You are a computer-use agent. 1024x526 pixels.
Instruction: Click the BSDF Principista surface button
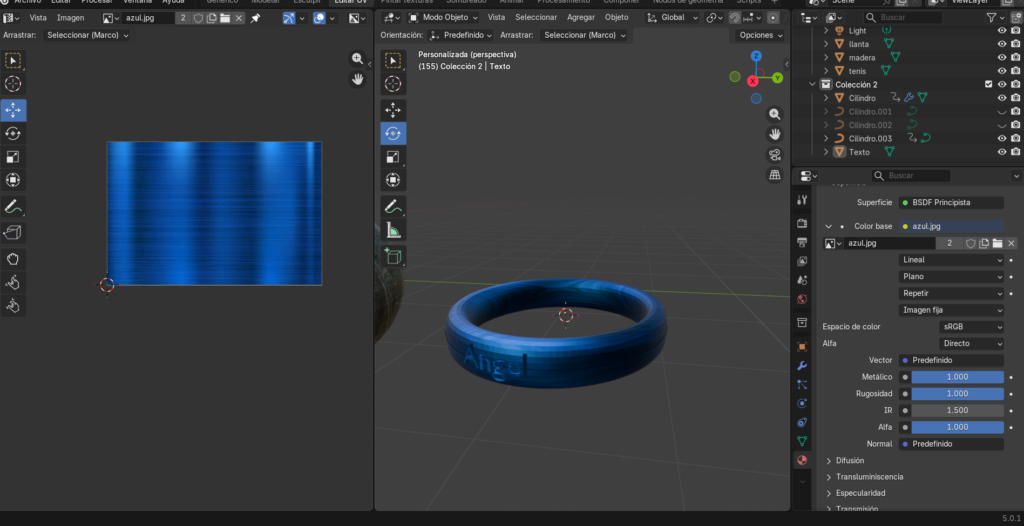950,202
